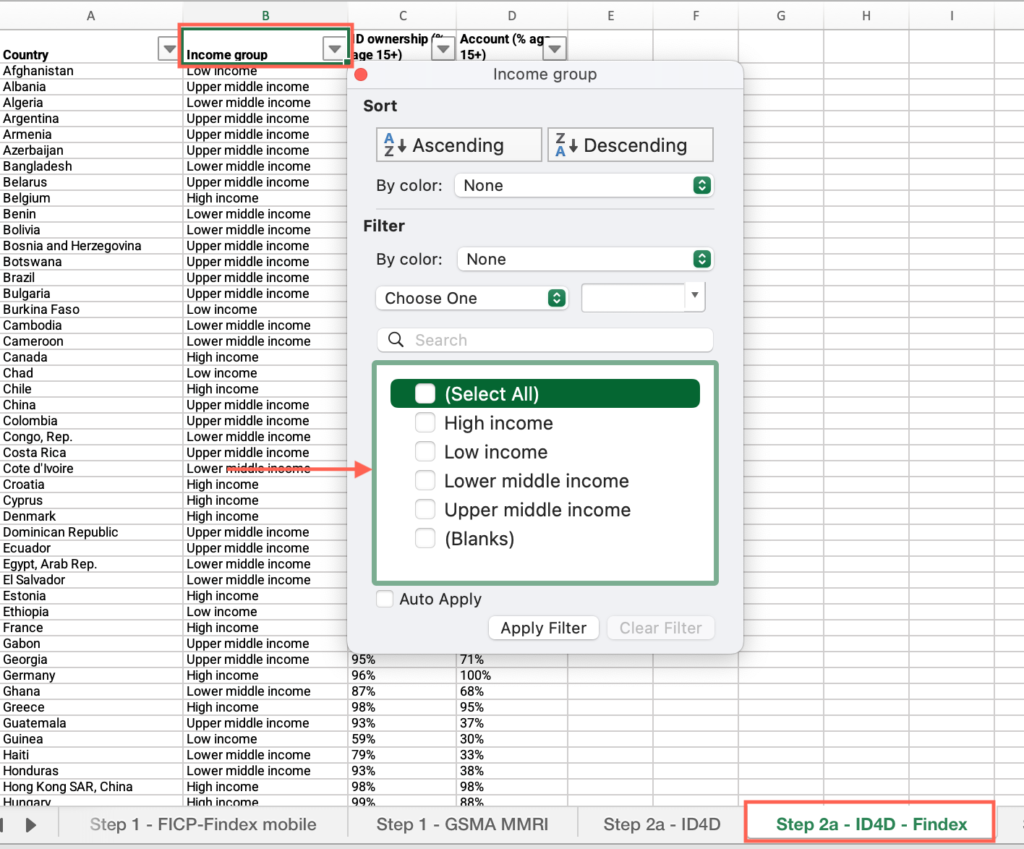
Task: Open the Income group column filter arrow
Action: pyautogui.click(x=334, y=49)
